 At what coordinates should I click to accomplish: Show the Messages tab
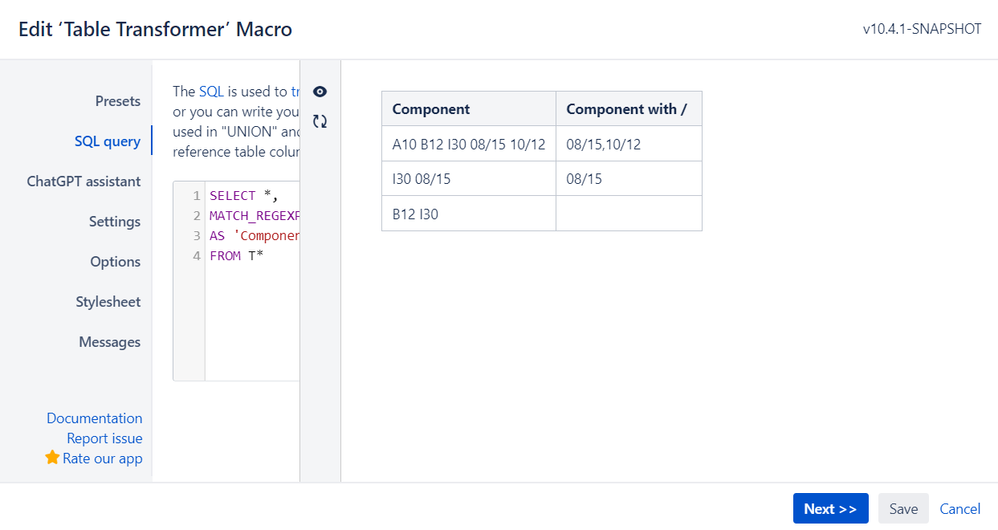point(110,341)
